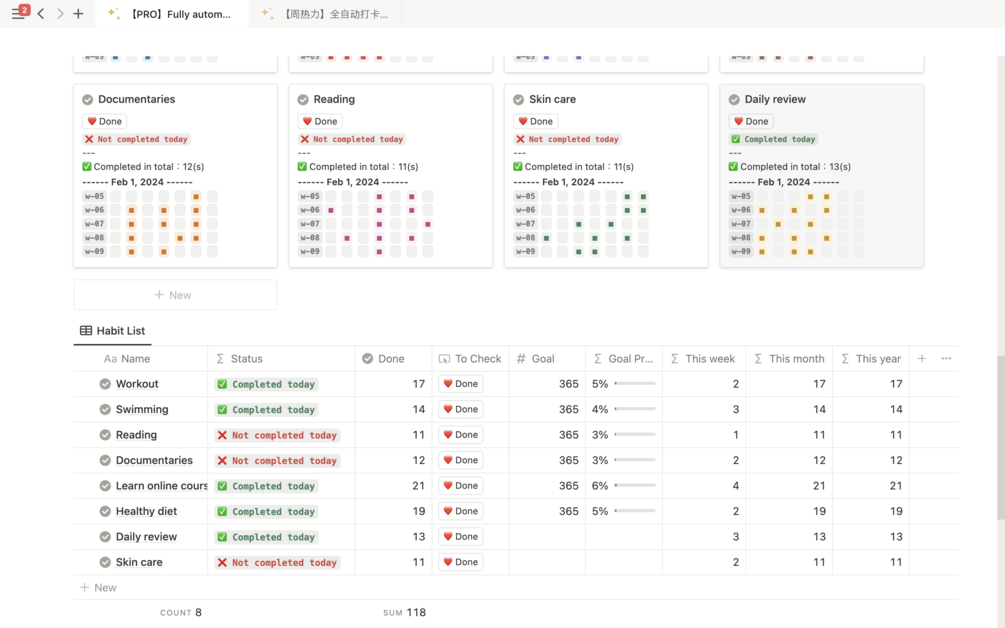Toggle the Done button in Swimming row
Viewport: 1005px width, 628px height.
point(460,409)
